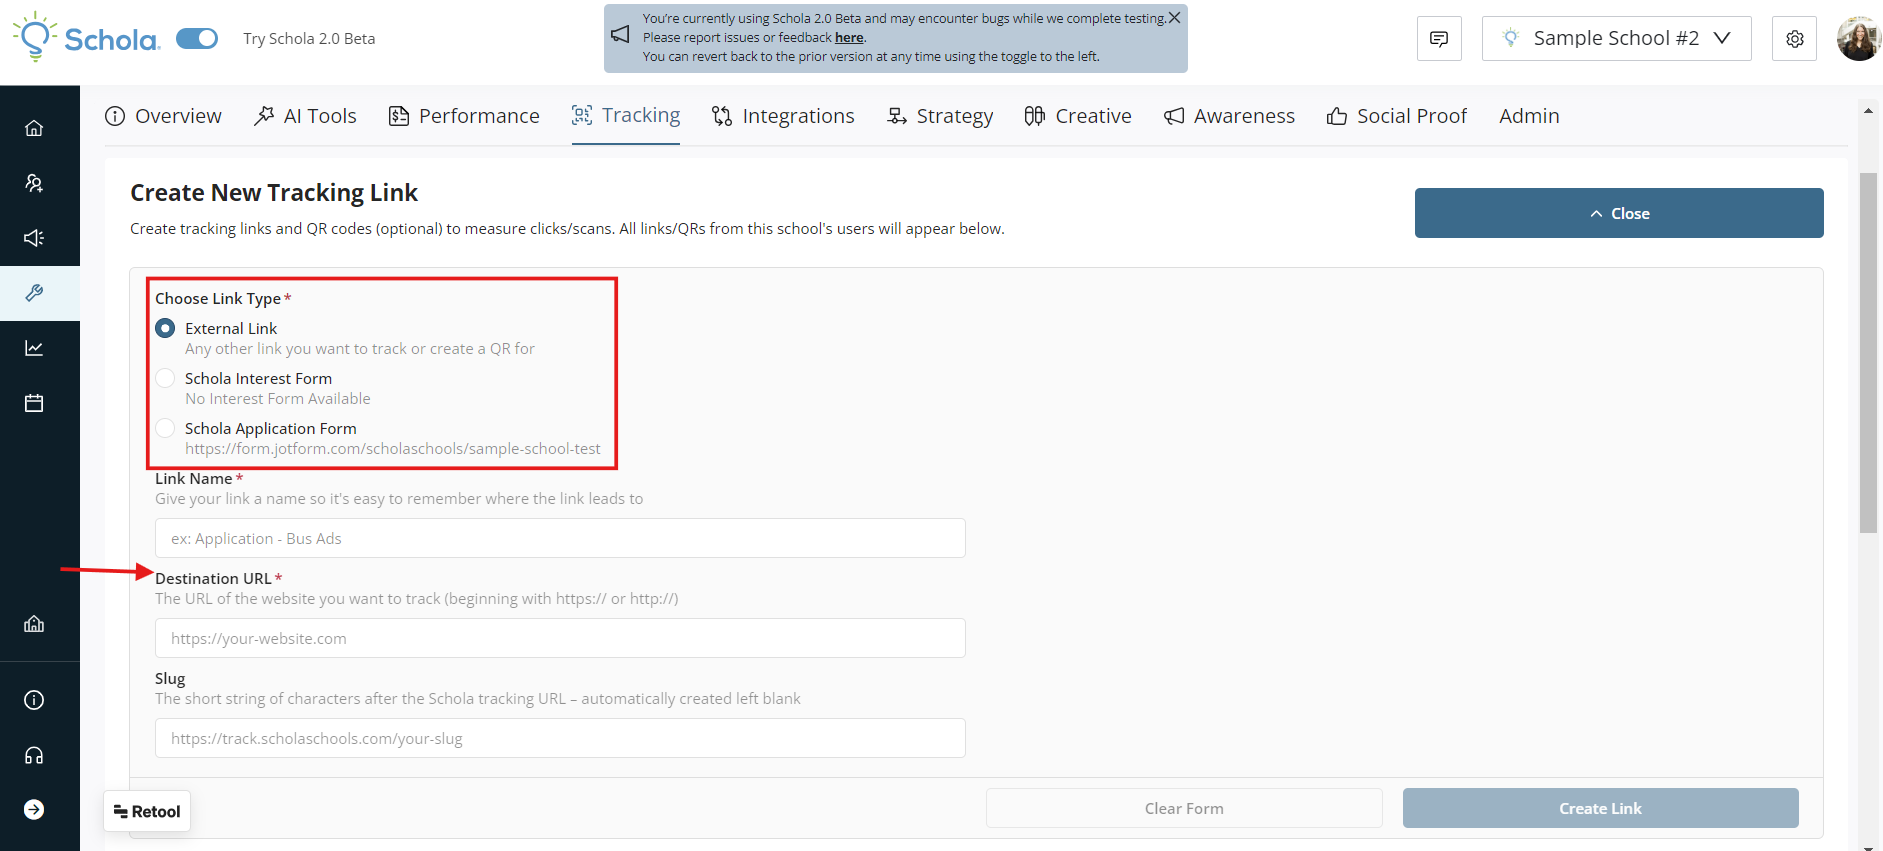Open the wrench tools sidebar icon

pos(34,293)
